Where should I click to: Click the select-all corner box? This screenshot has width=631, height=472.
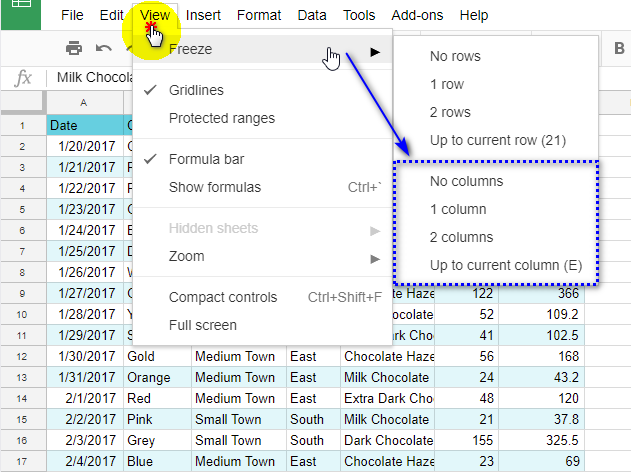pyautogui.click(x=23, y=101)
